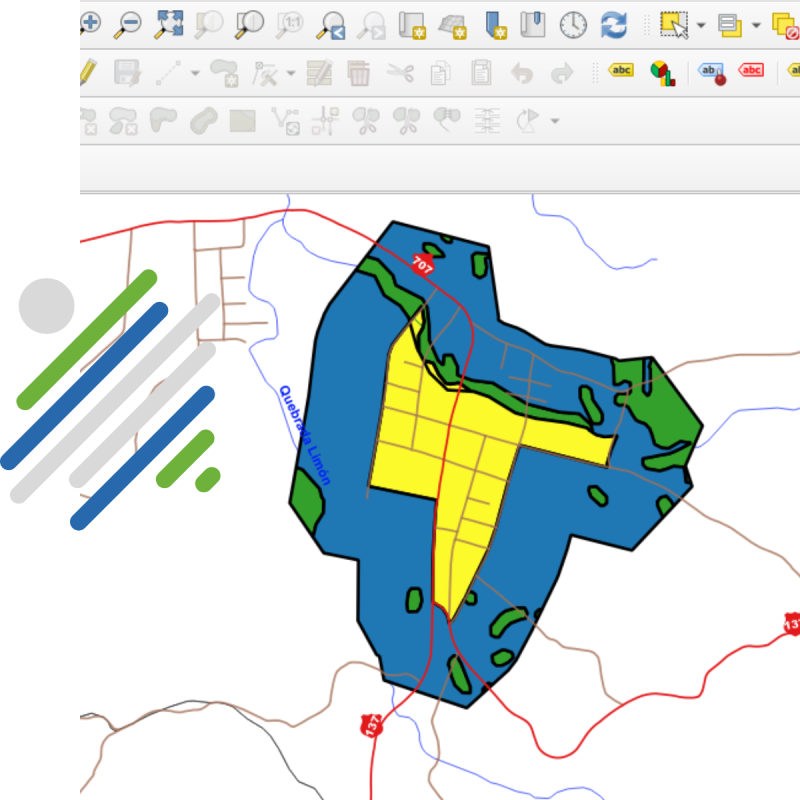Click Delete Selected trash can icon

coord(359,73)
